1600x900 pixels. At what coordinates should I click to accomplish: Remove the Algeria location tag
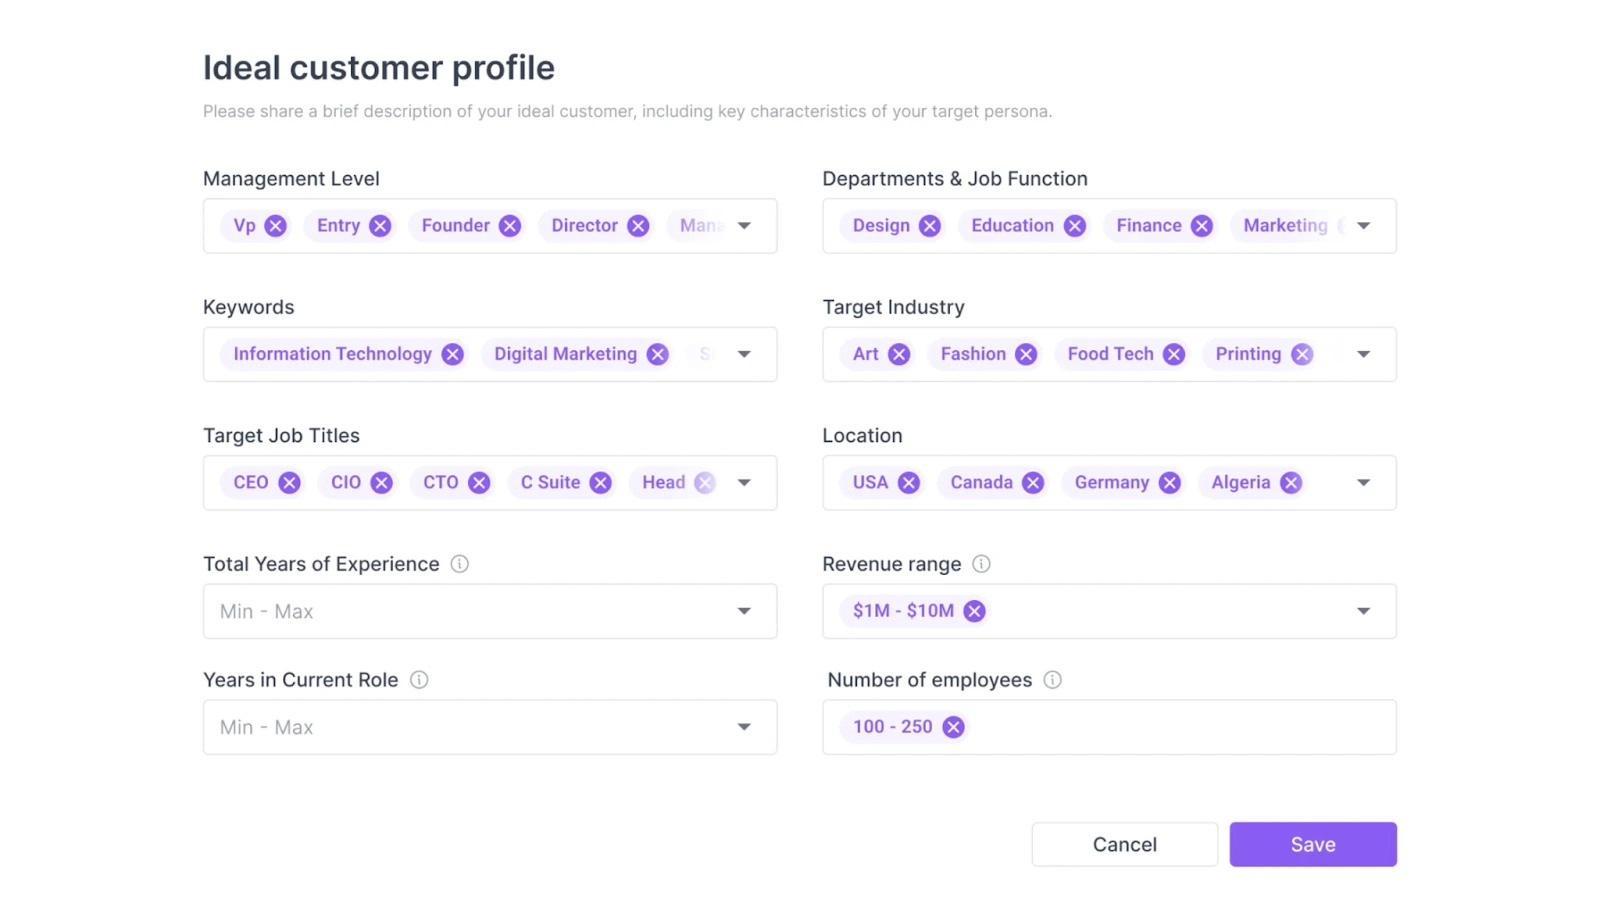click(x=1293, y=481)
